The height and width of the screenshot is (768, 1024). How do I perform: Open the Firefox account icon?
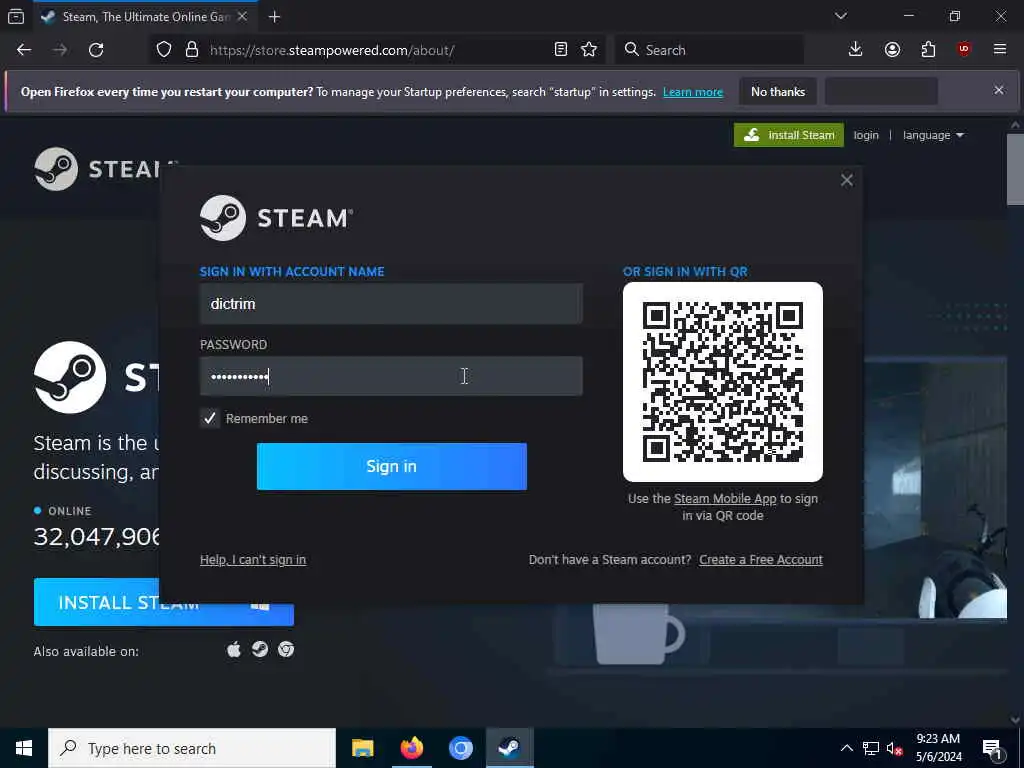(892, 50)
